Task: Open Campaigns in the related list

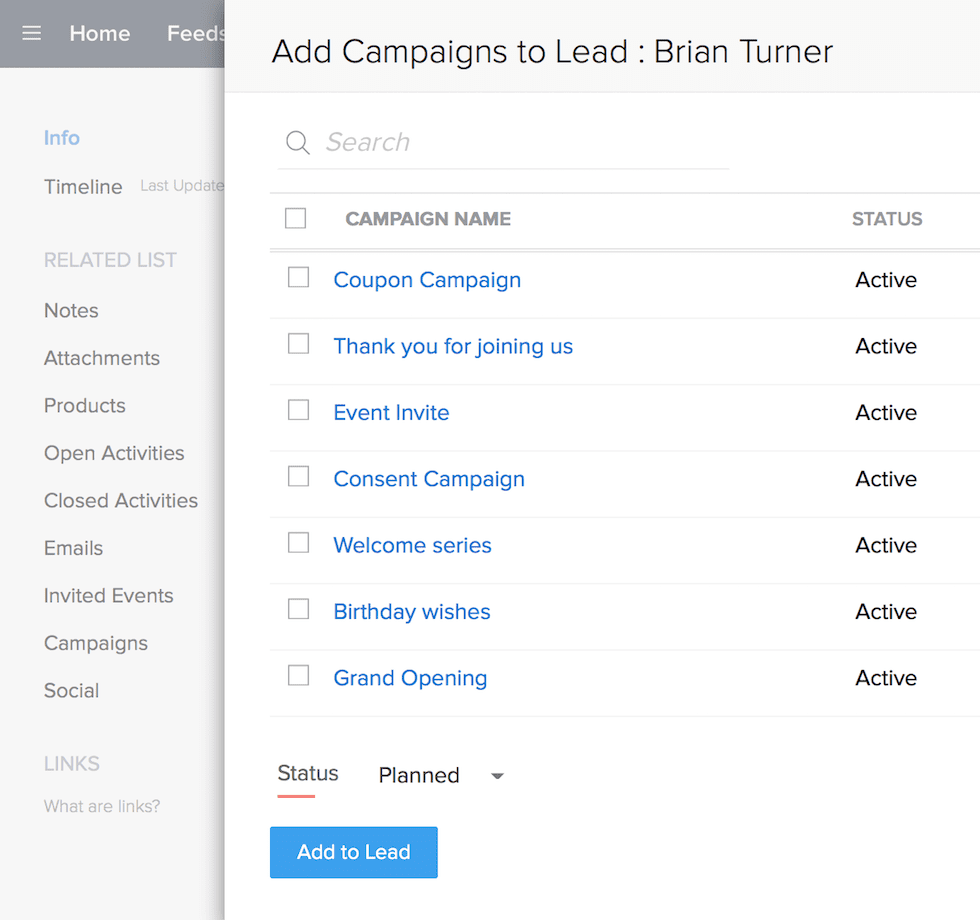Action: click(96, 643)
